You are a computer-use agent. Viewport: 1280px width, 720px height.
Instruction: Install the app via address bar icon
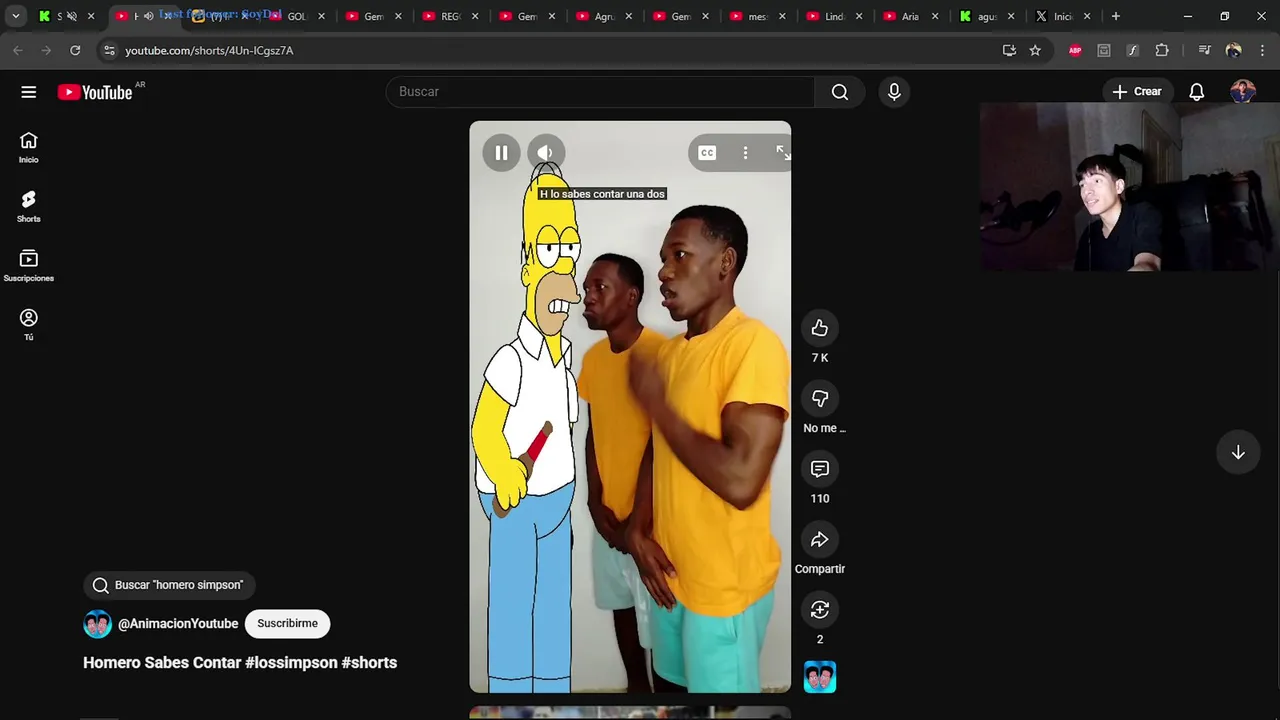click(1009, 50)
